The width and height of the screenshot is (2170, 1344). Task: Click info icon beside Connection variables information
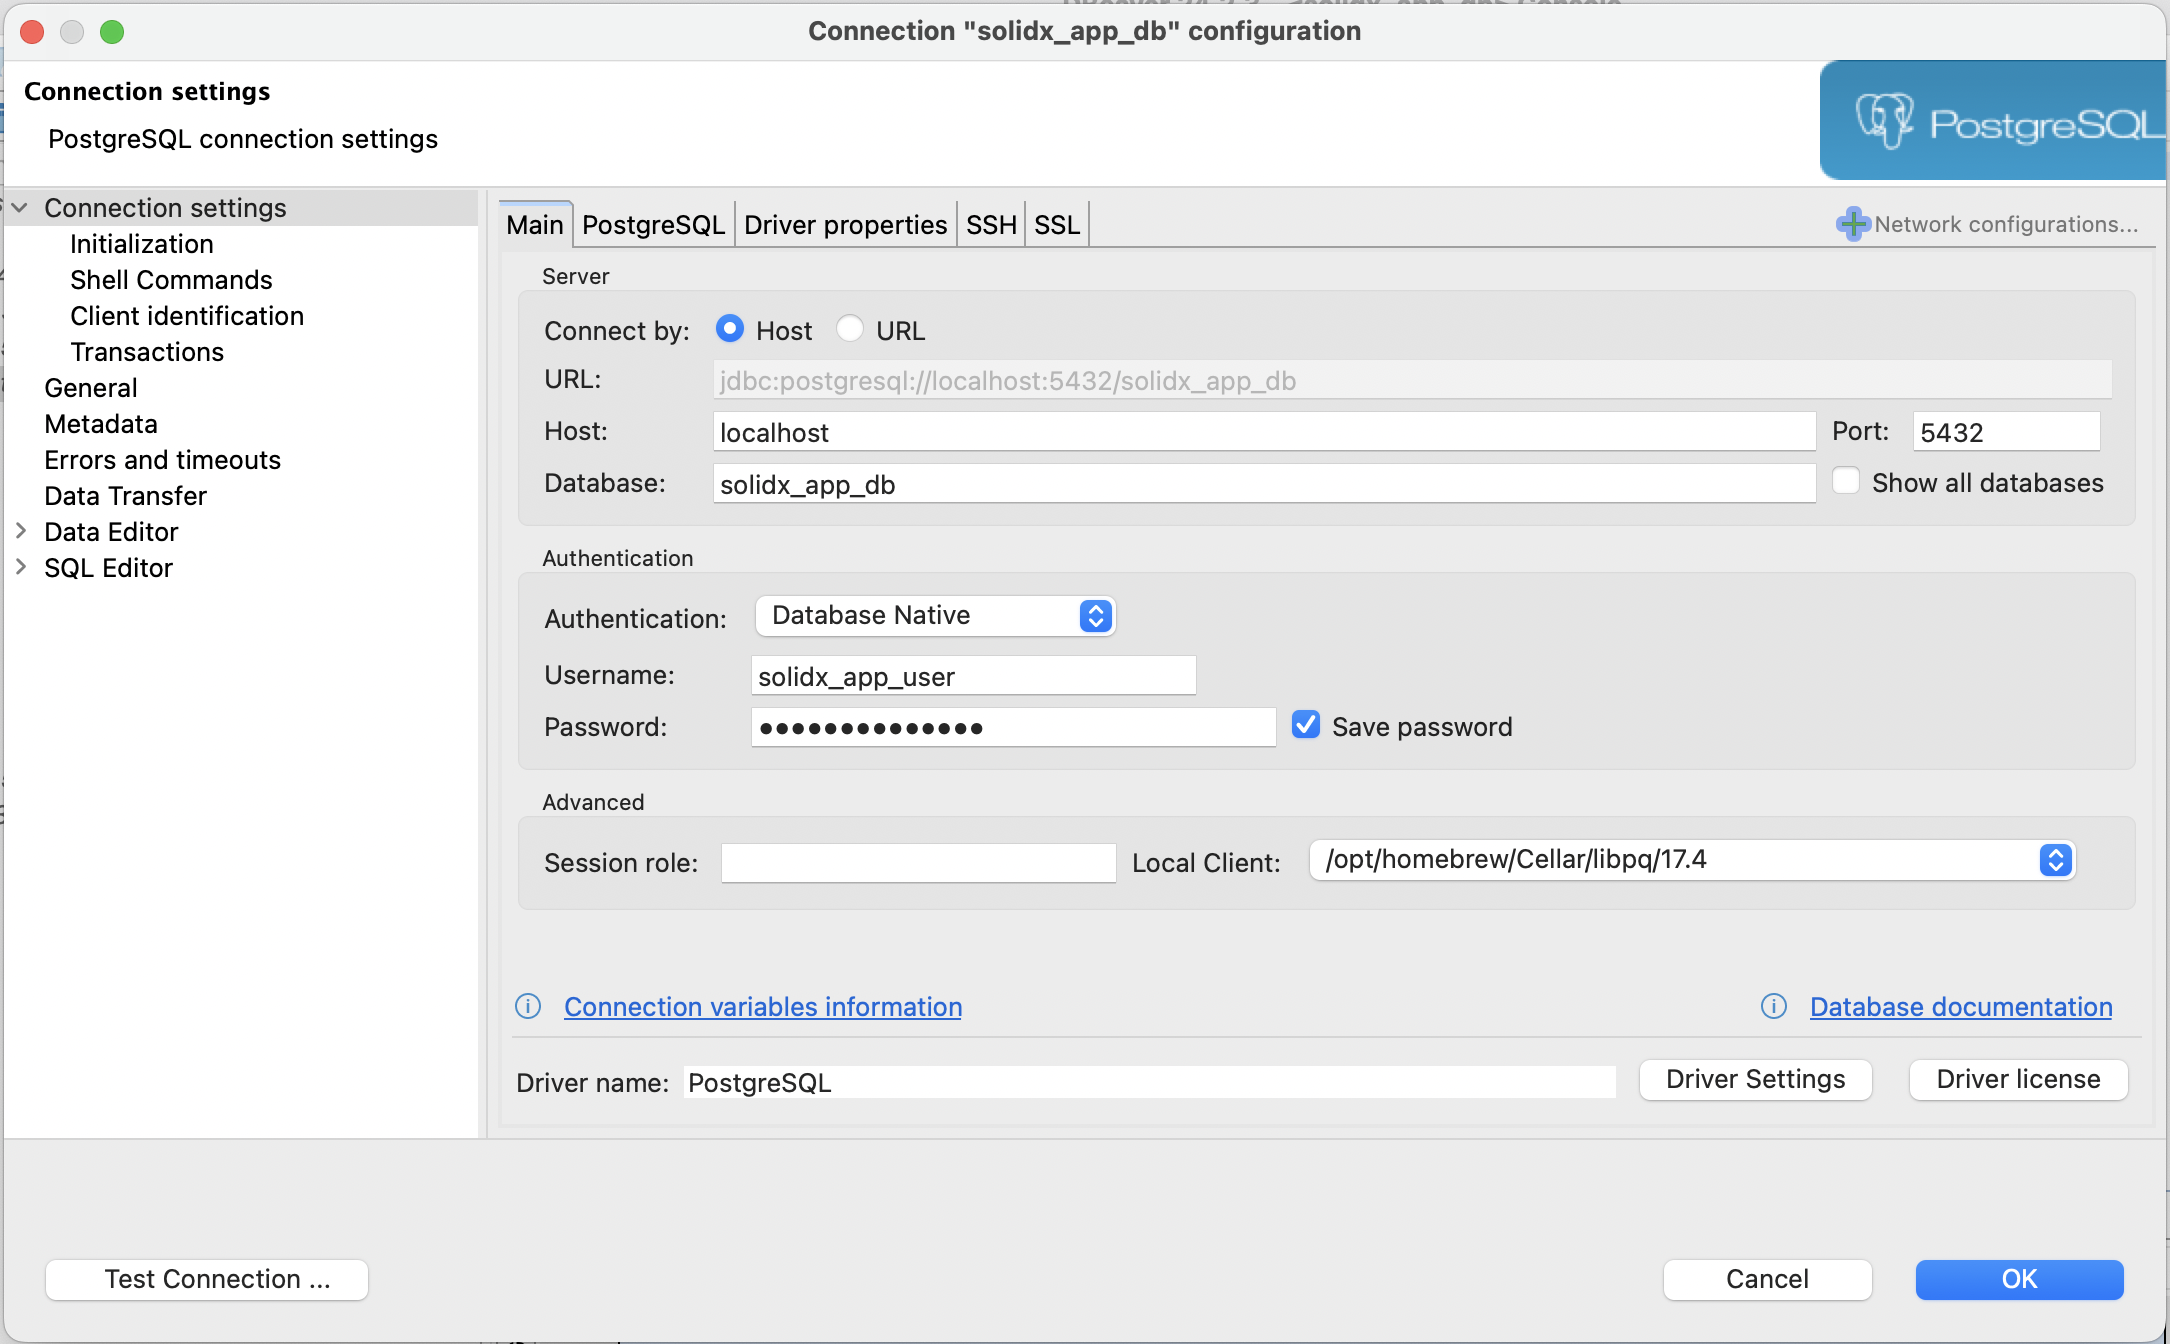[x=528, y=1006]
